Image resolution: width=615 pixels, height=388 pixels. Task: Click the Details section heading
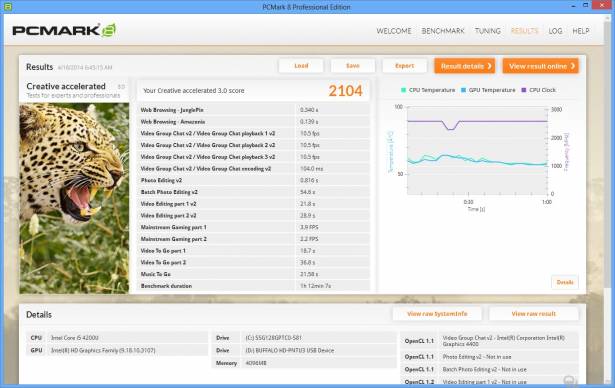tap(39, 315)
